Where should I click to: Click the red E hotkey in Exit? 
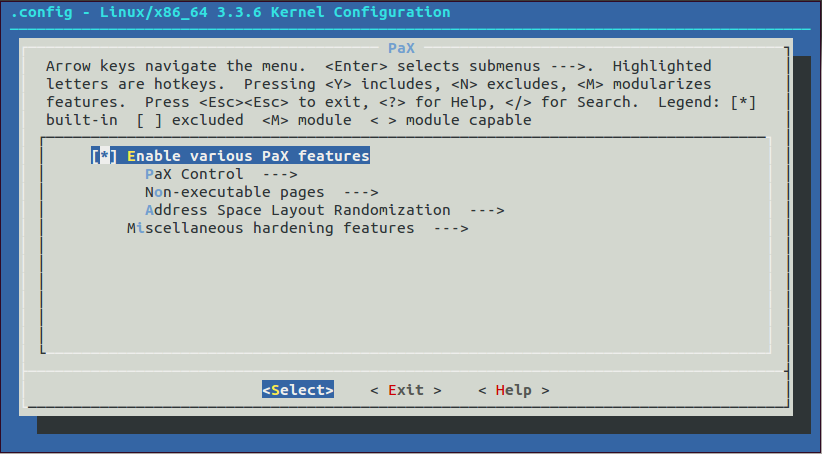[392, 390]
